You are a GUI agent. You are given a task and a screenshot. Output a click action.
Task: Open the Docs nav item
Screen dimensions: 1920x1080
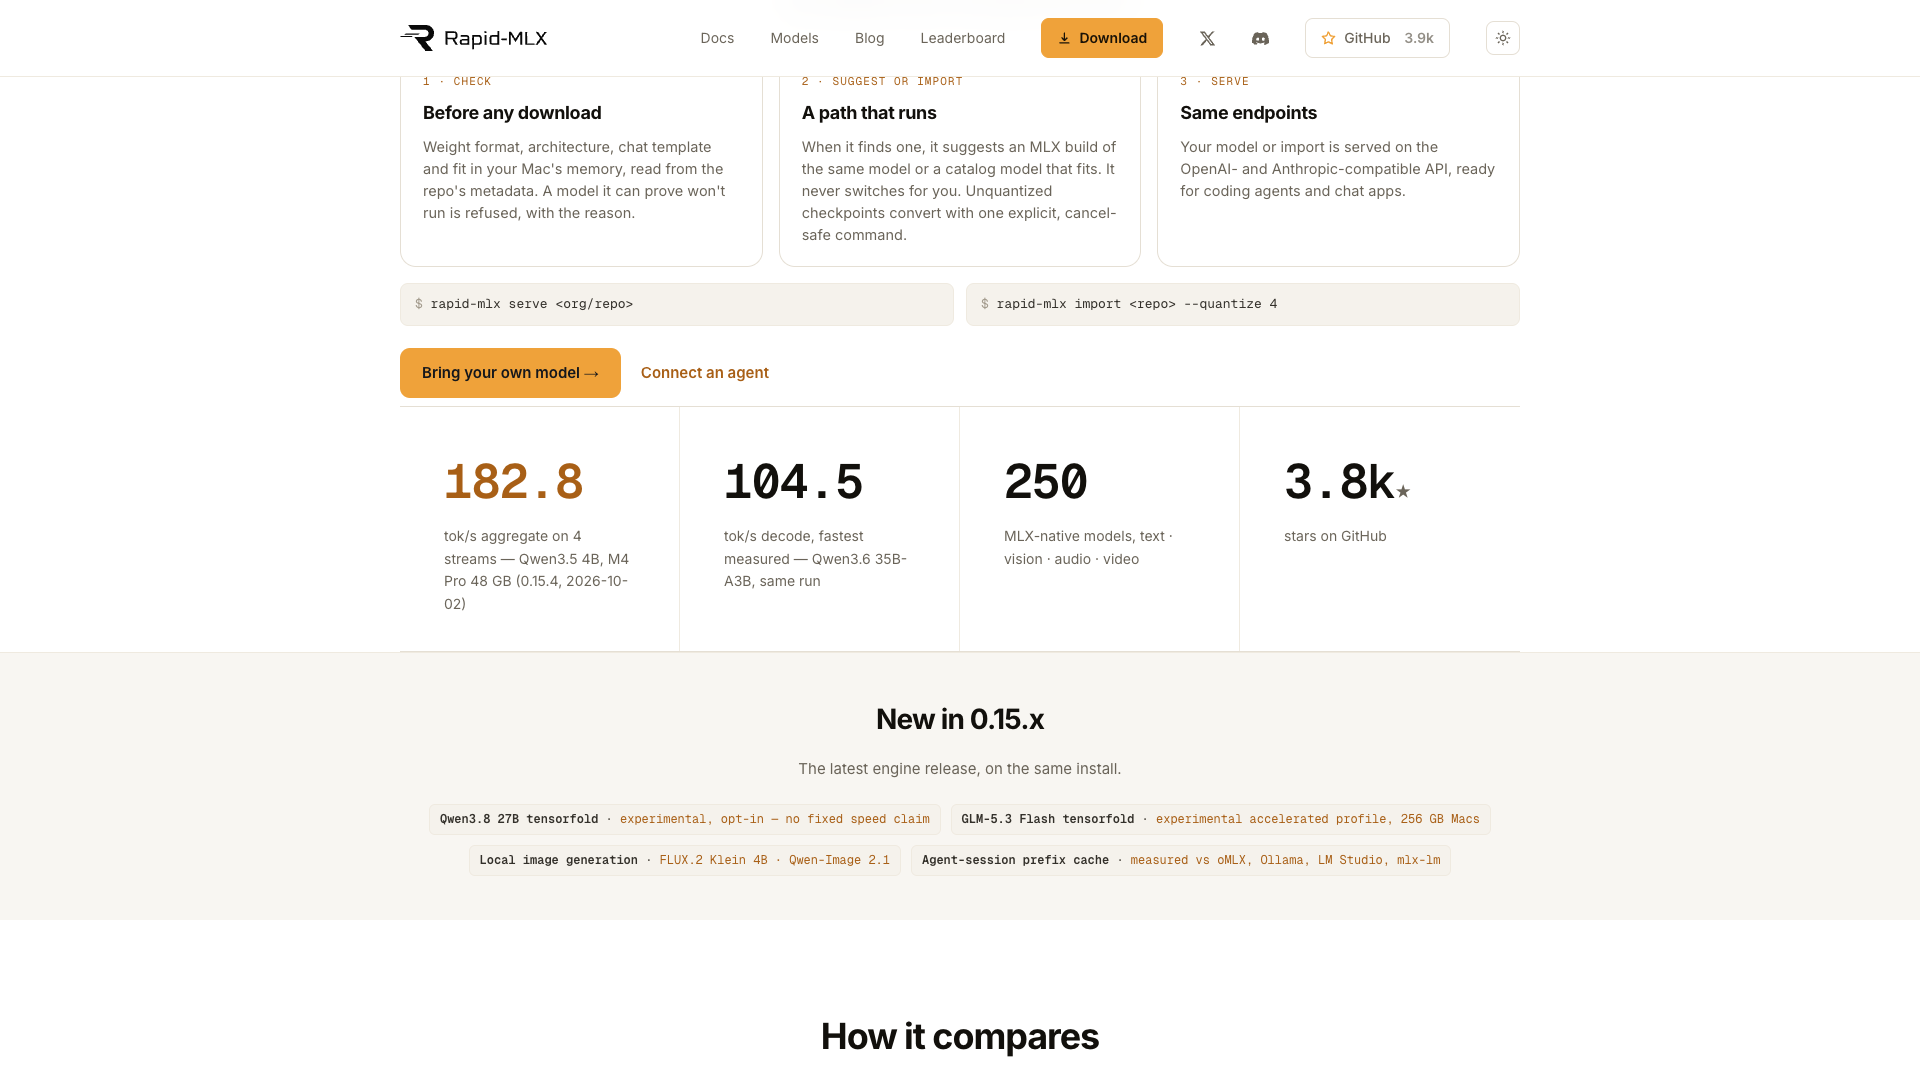717,38
